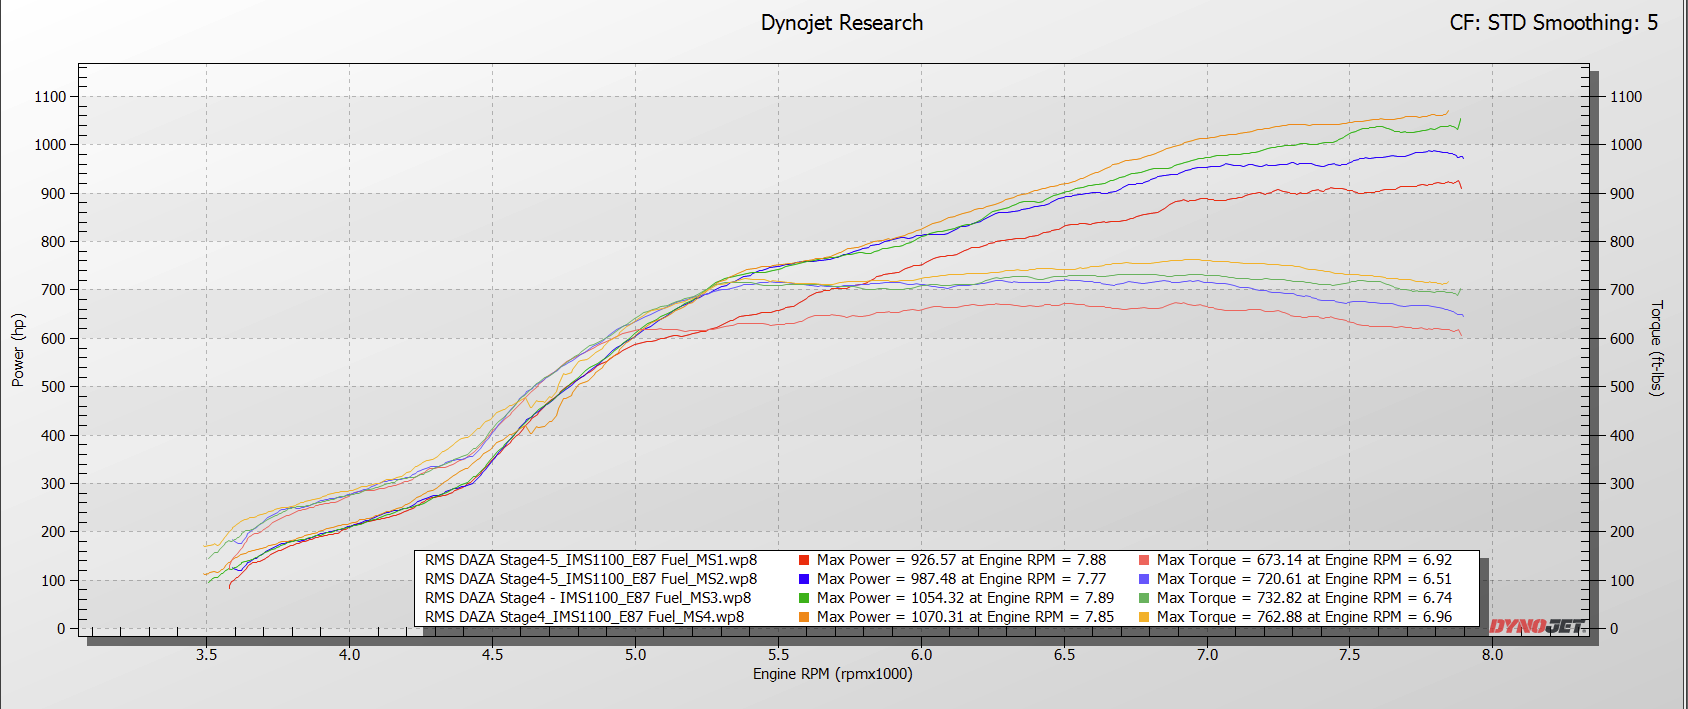This screenshot has width=1688, height=709.
Task: Select the Fuel_MS3.wp8 run file name
Action: [588, 598]
